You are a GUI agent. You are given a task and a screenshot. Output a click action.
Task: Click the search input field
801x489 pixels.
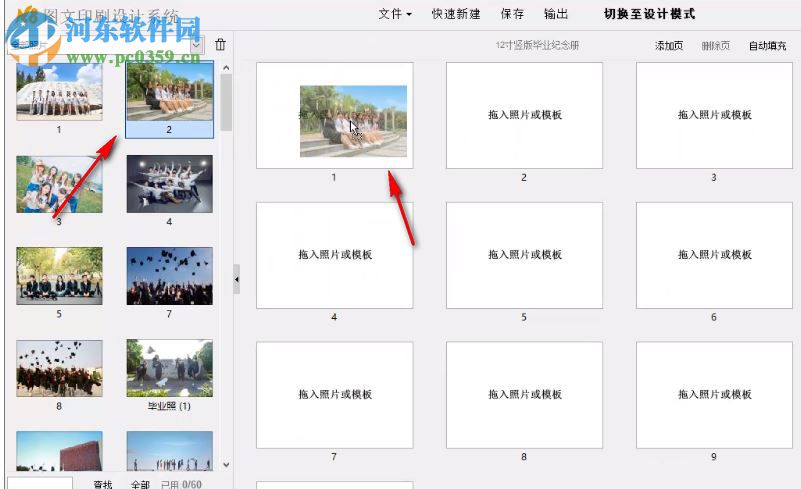40,483
